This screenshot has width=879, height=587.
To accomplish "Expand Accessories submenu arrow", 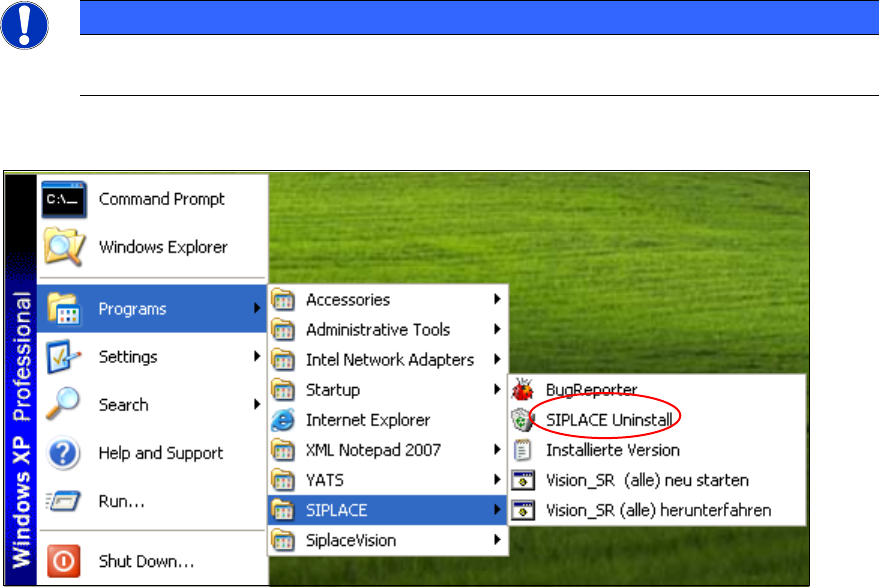I will click(497, 299).
